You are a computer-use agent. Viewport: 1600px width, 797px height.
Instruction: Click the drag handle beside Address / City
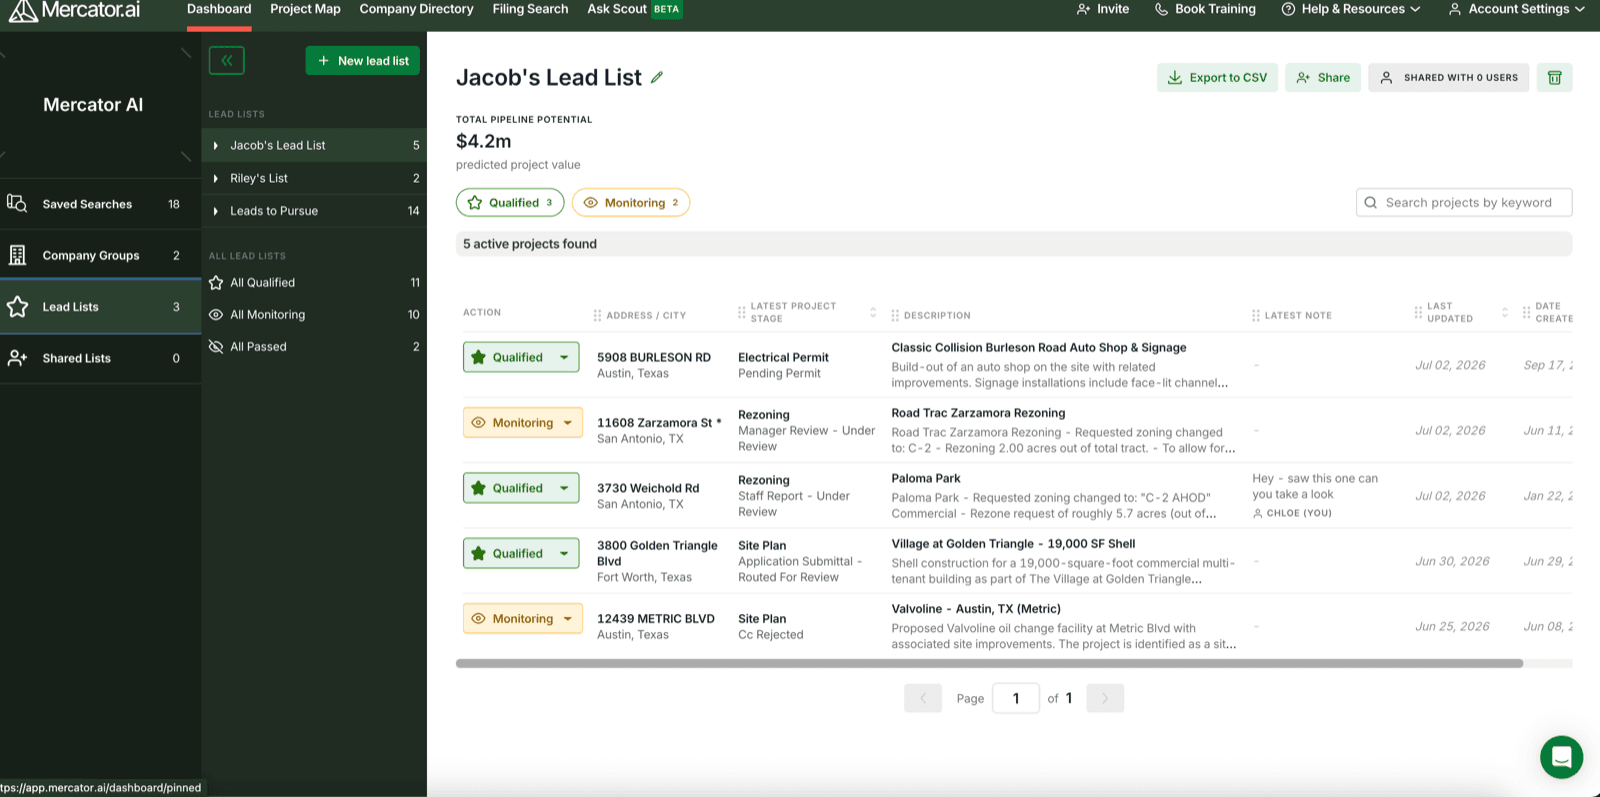pyautogui.click(x=597, y=315)
